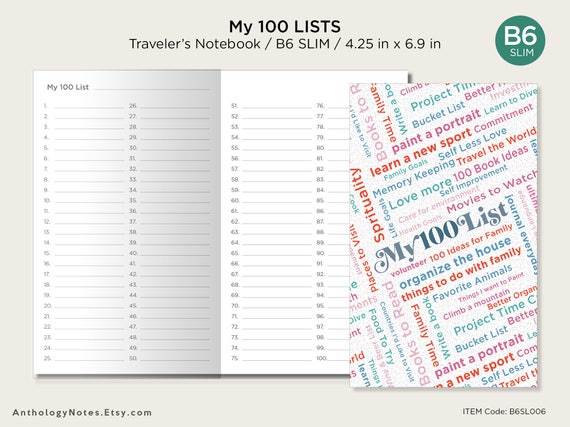Click the ITEM Code B6SL006 label
Image resolution: width=570 pixels, height=427 pixels.
pyautogui.click(x=504, y=411)
